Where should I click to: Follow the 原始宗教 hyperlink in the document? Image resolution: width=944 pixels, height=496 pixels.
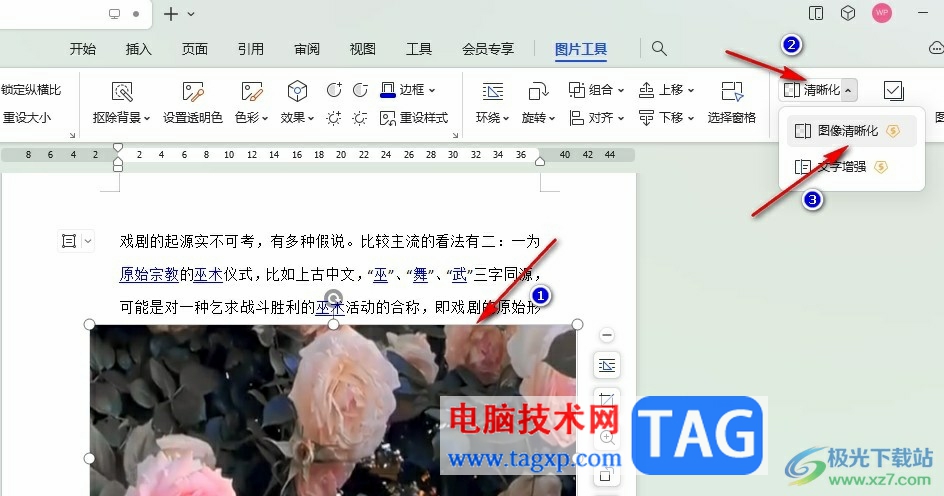click(149, 274)
